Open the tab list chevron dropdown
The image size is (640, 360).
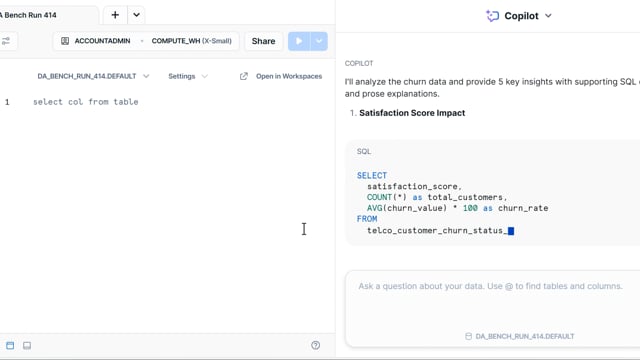point(136,15)
